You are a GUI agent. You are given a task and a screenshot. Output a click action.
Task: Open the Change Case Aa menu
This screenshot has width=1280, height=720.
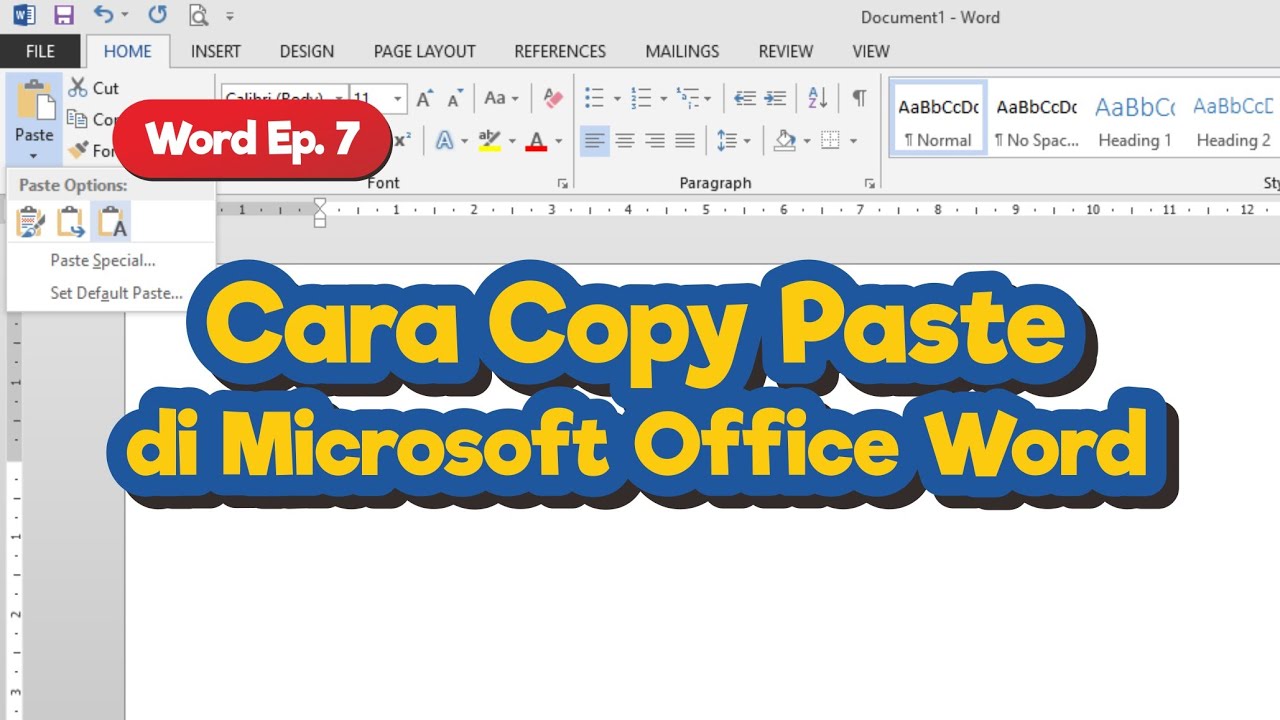click(x=501, y=98)
